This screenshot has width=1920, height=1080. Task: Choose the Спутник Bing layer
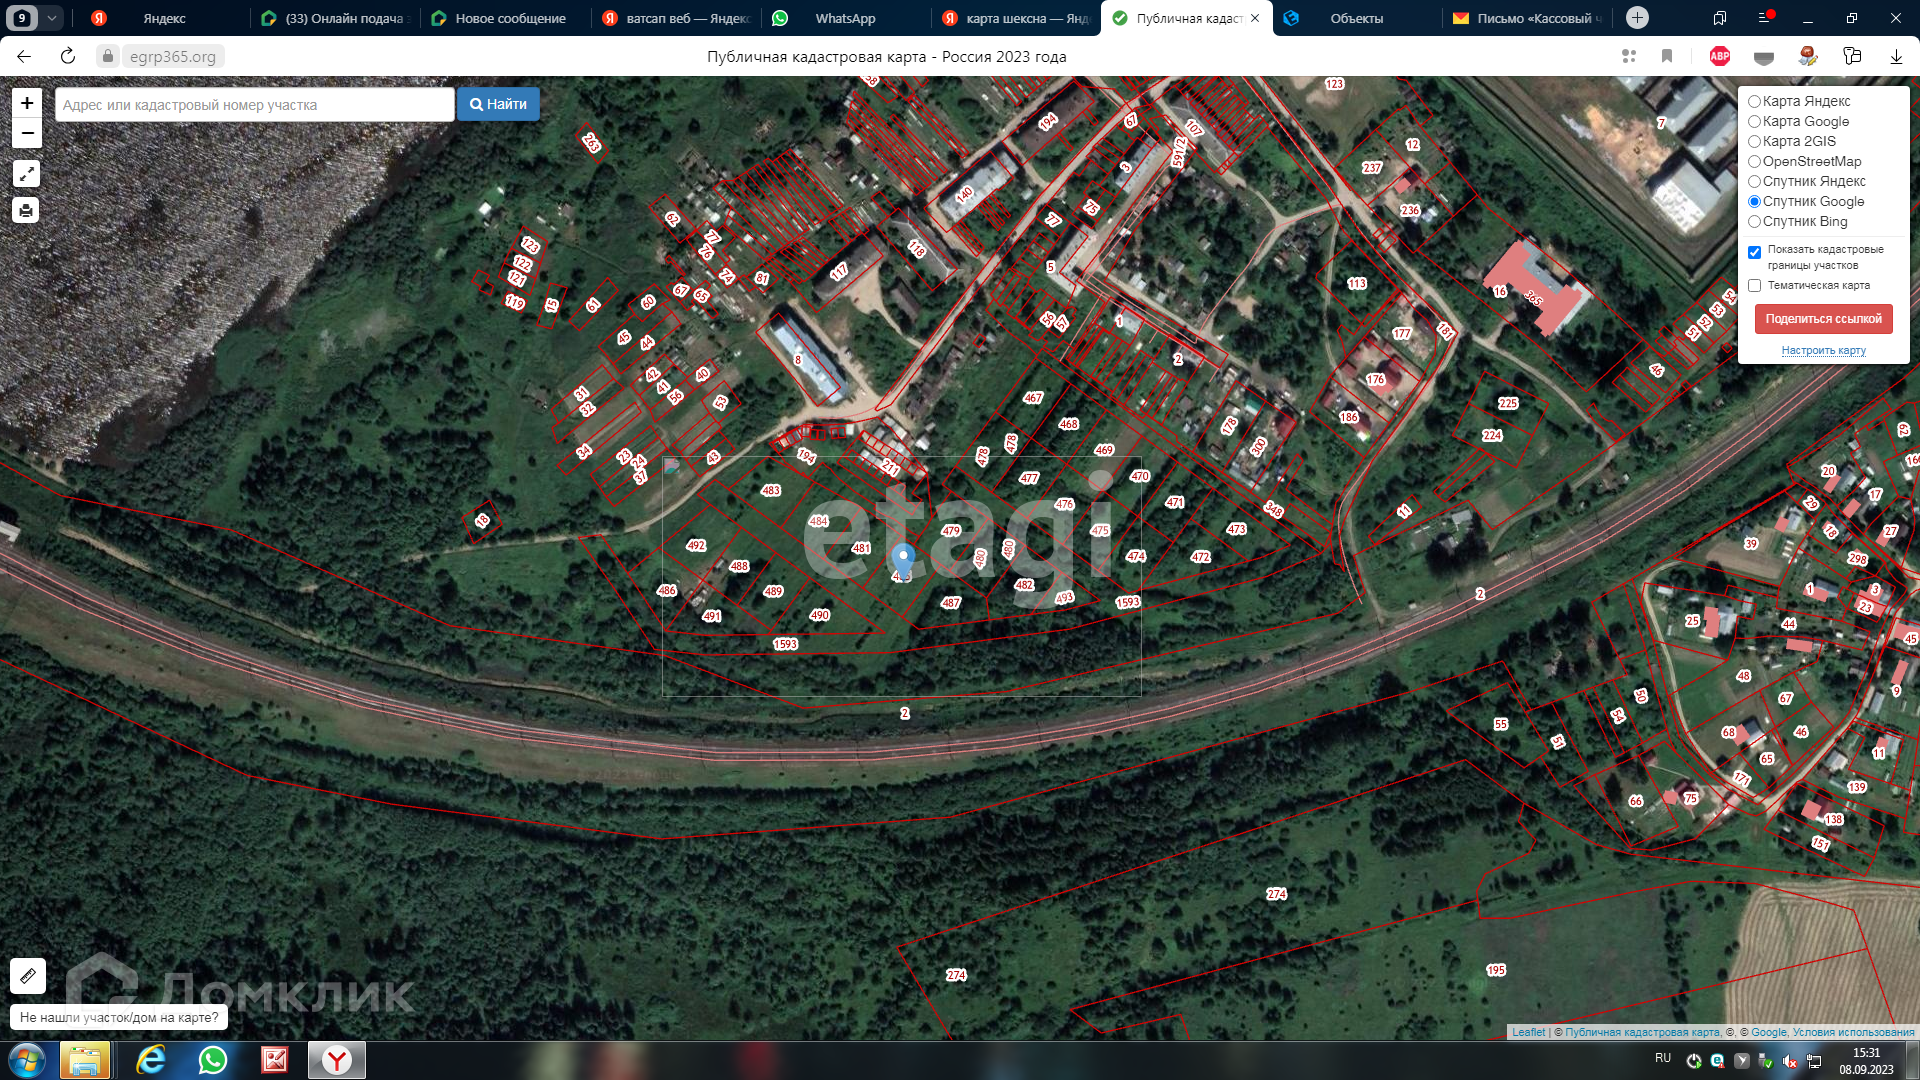[x=1754, y=222]
